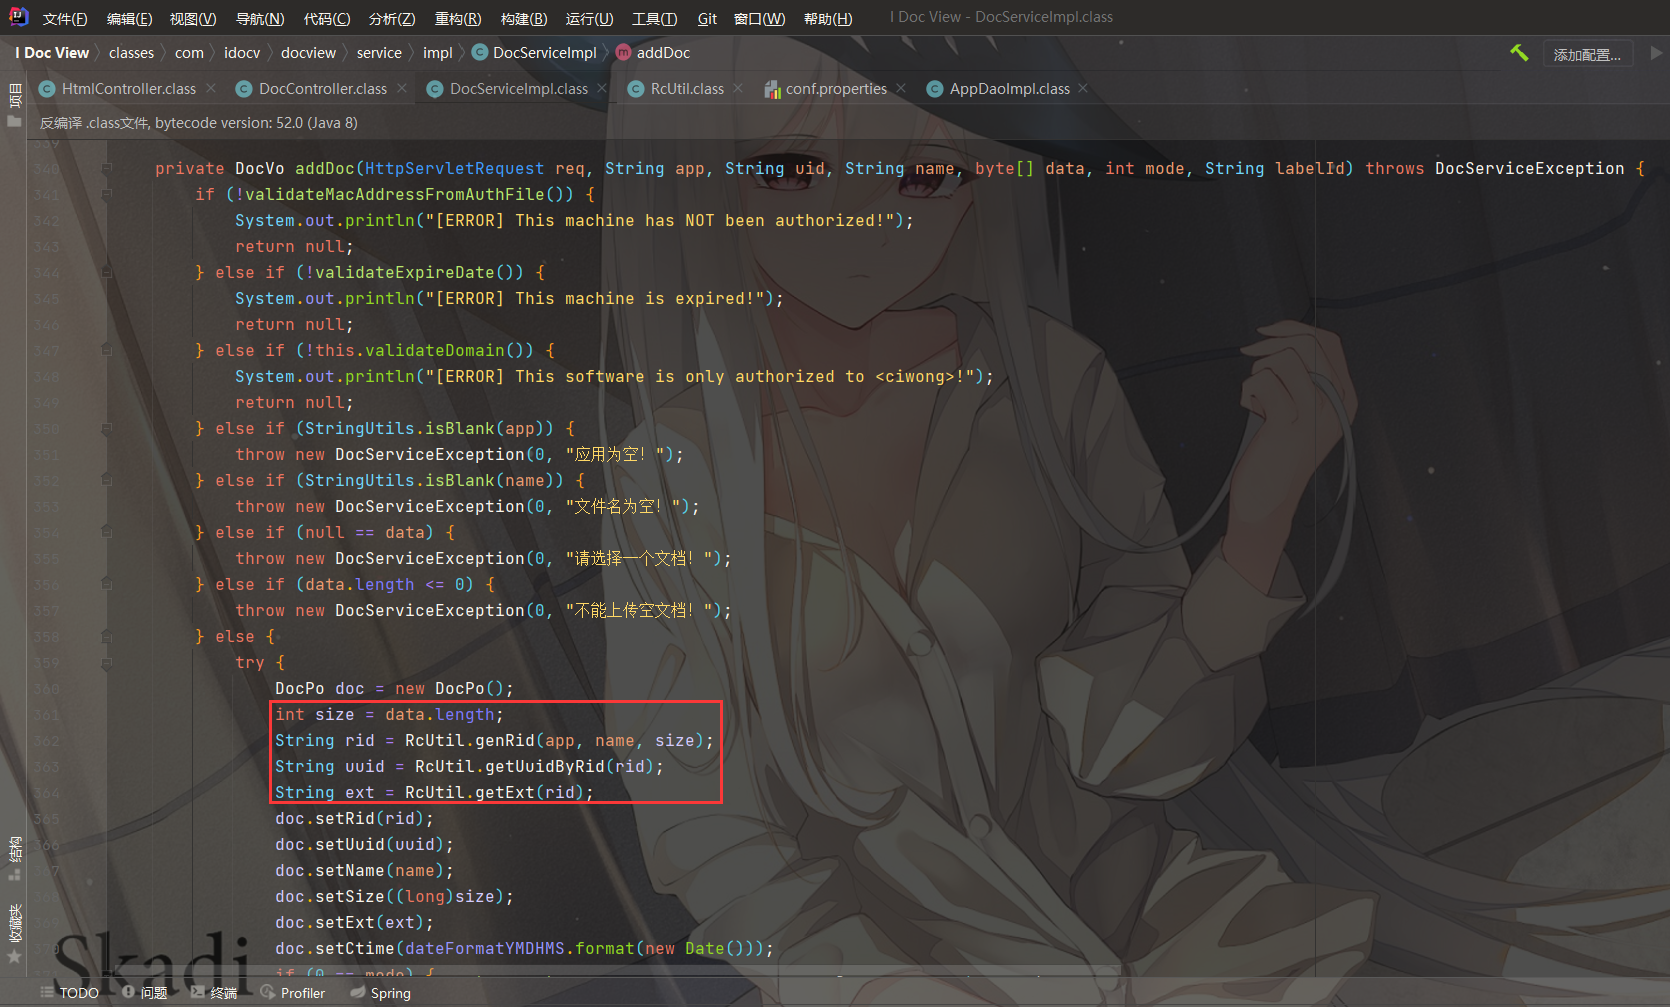Collapse the validateDomain block at line 347
Screen dimensions: 1670x1007
pyautogui.click(x=107, y=350)
